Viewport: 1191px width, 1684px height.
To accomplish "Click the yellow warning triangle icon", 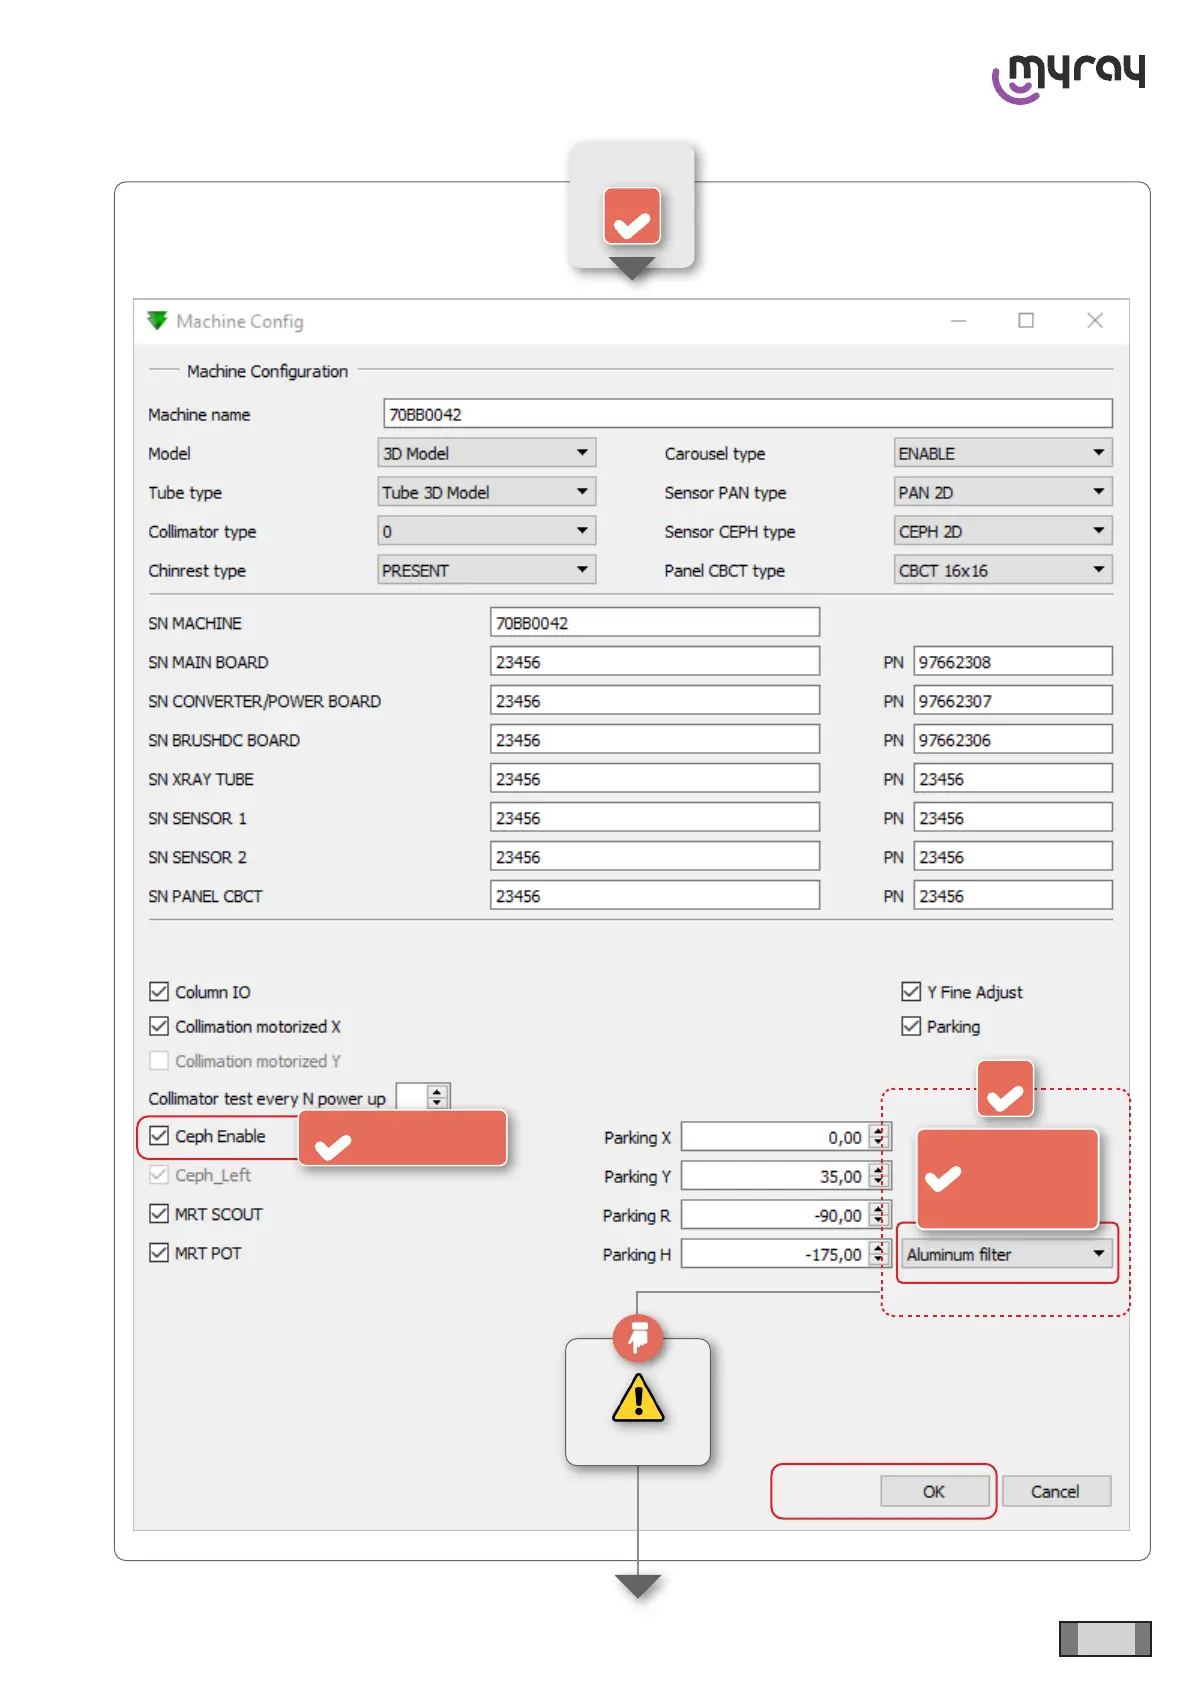I will [638, 1398].
